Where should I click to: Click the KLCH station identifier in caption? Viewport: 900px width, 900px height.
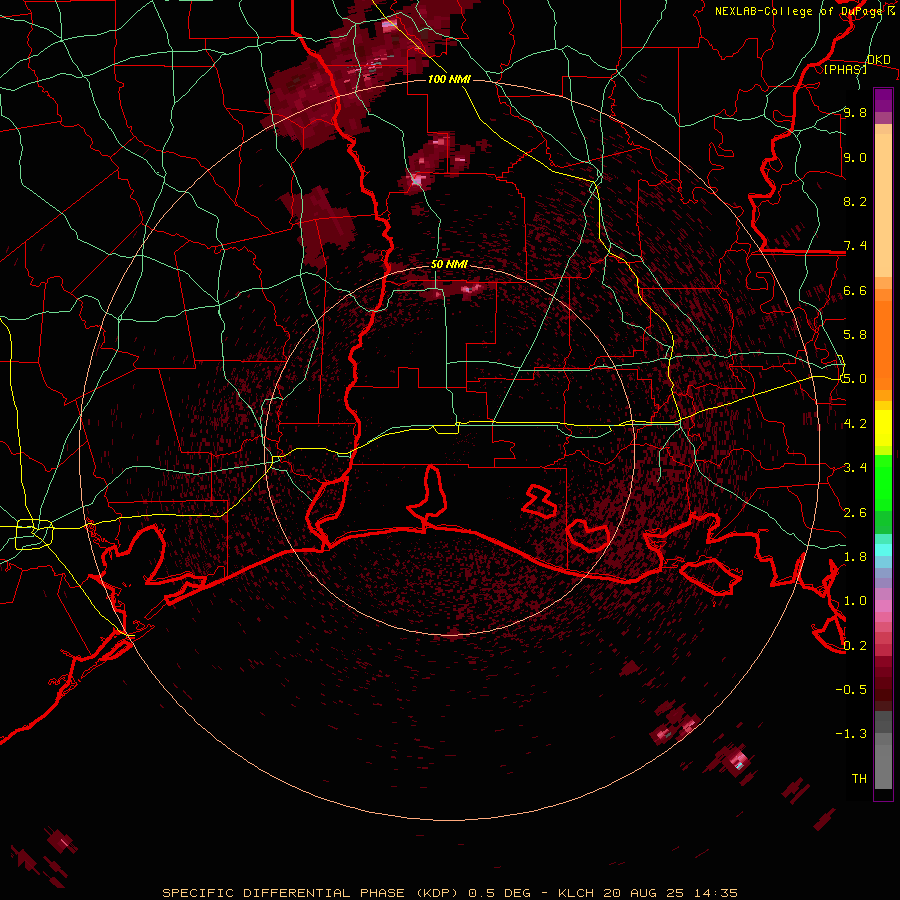[x=577, y=893]
